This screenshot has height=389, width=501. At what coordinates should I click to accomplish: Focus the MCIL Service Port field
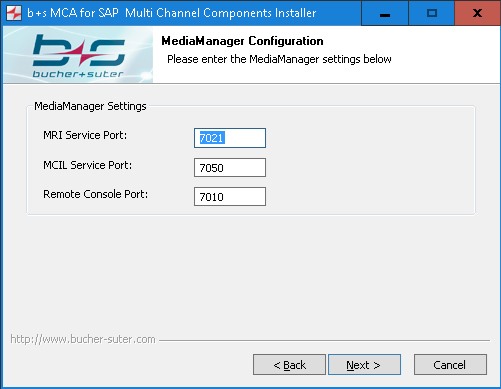230,167
